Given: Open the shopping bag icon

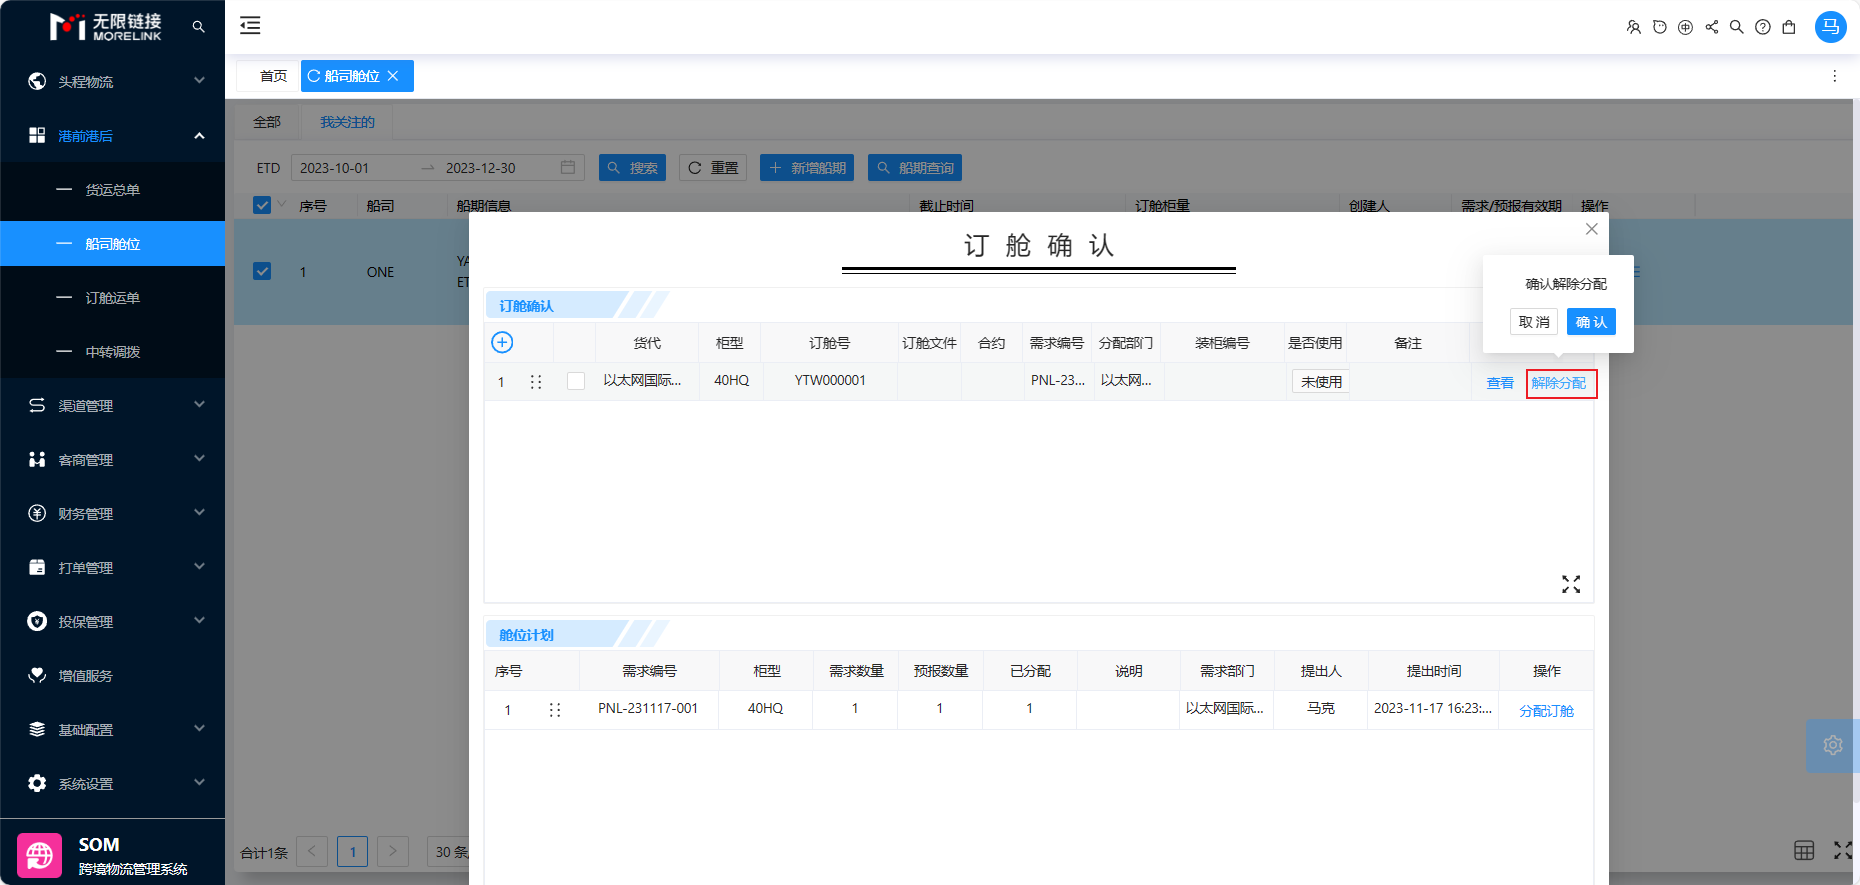Looking at the screenshot, I should pyautogui.click(x=1789, y=27).
